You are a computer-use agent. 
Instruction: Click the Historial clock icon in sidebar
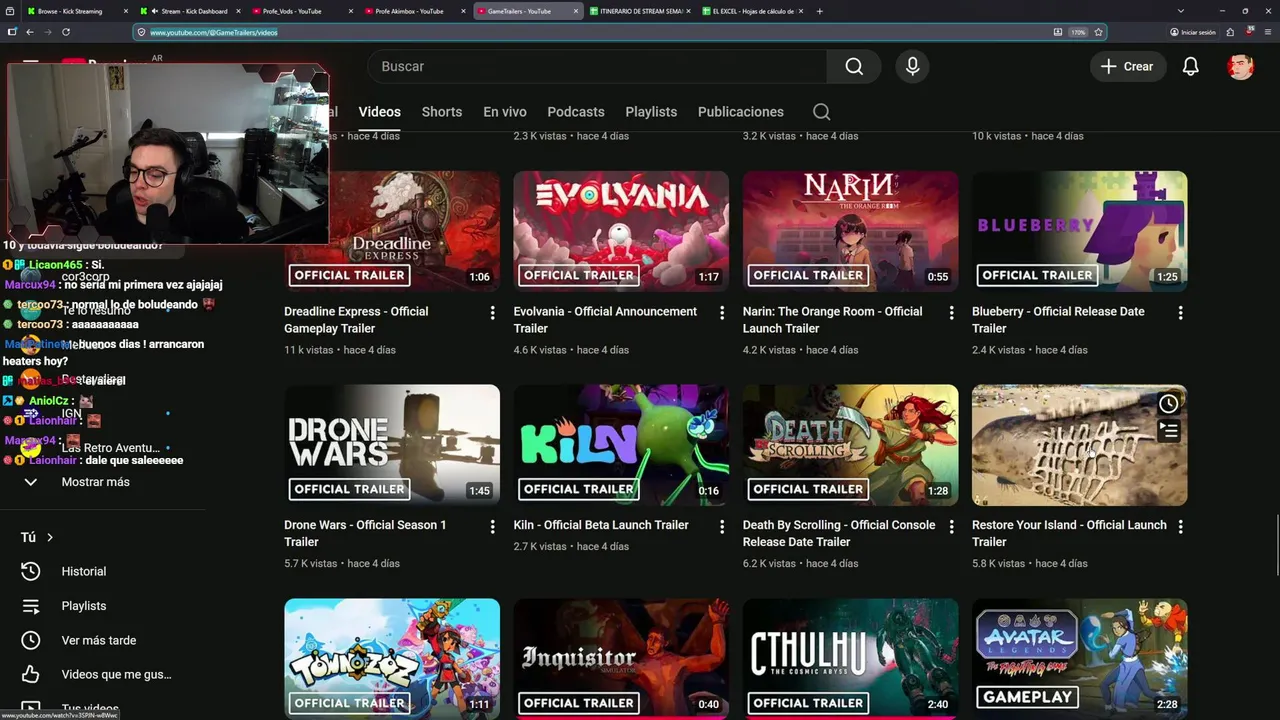pos(31,571)
